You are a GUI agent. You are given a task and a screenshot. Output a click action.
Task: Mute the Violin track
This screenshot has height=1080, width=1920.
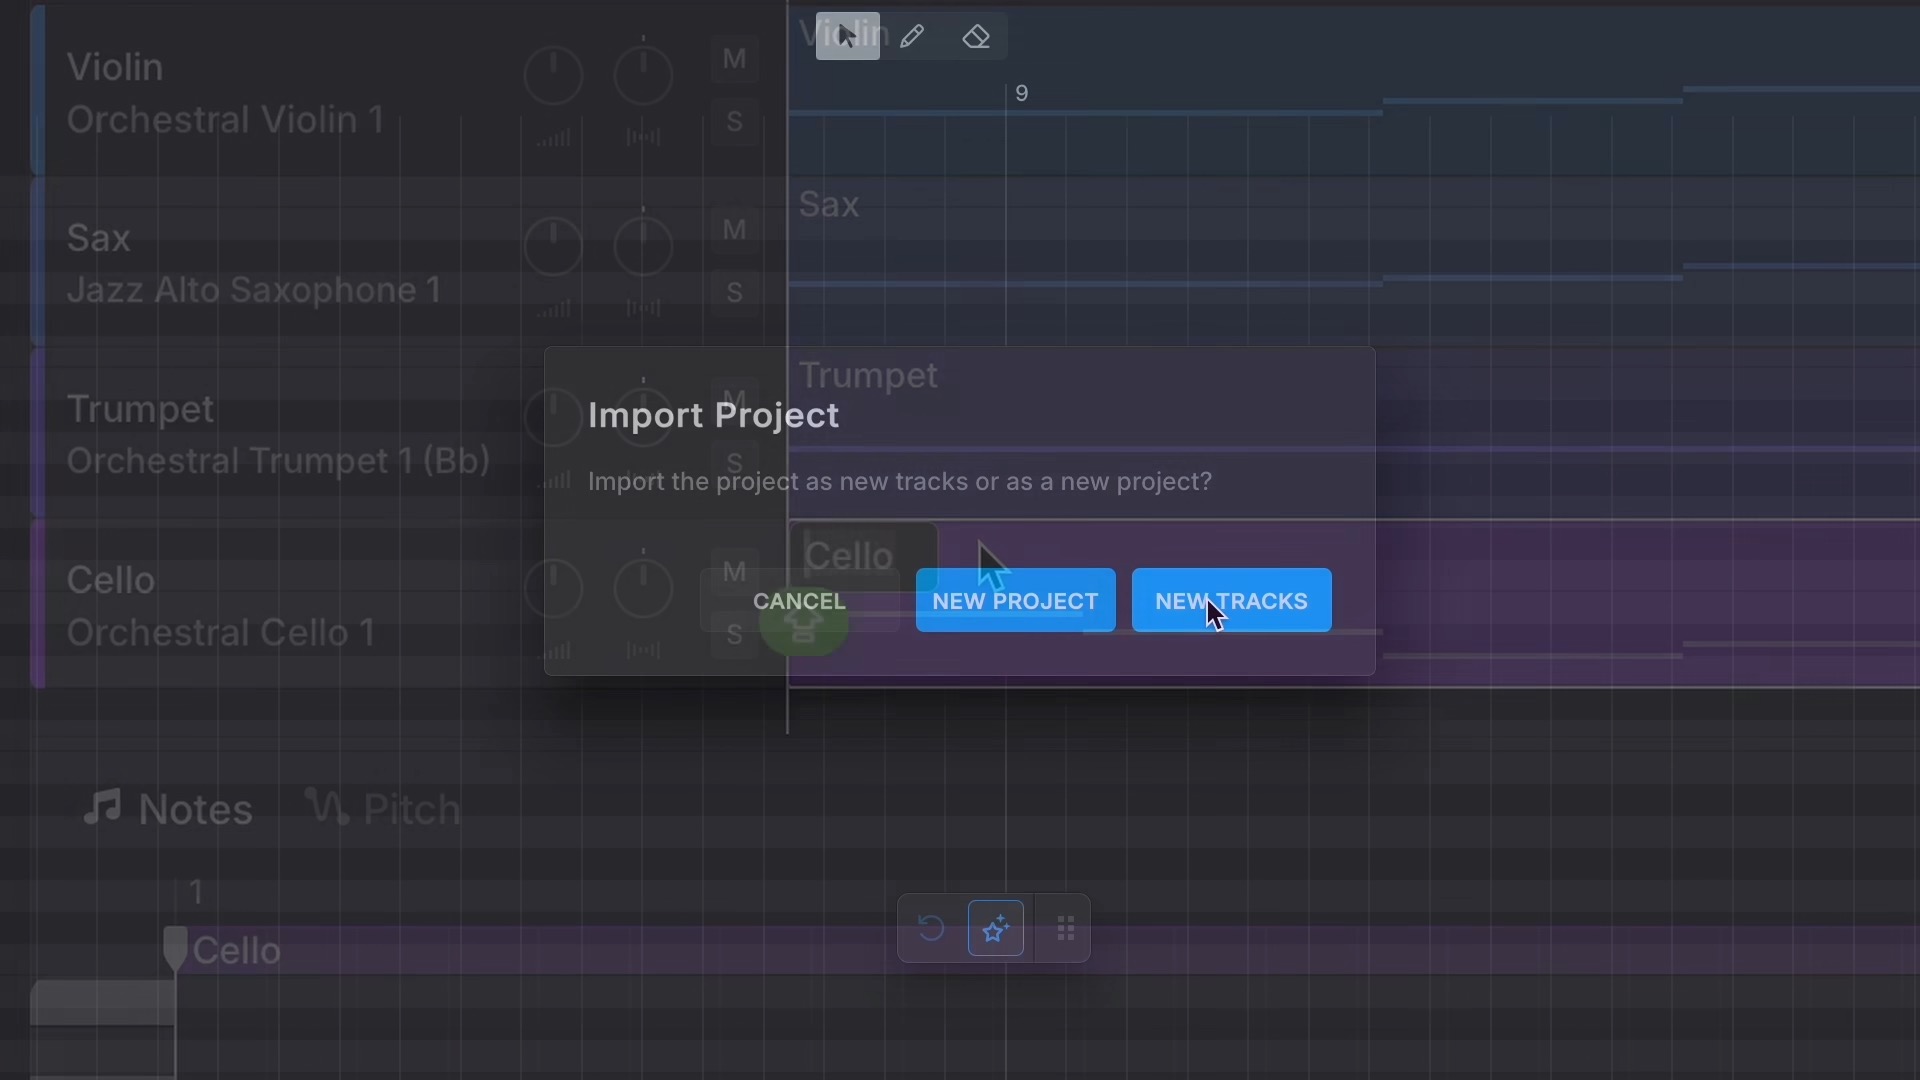pos(734,60)
